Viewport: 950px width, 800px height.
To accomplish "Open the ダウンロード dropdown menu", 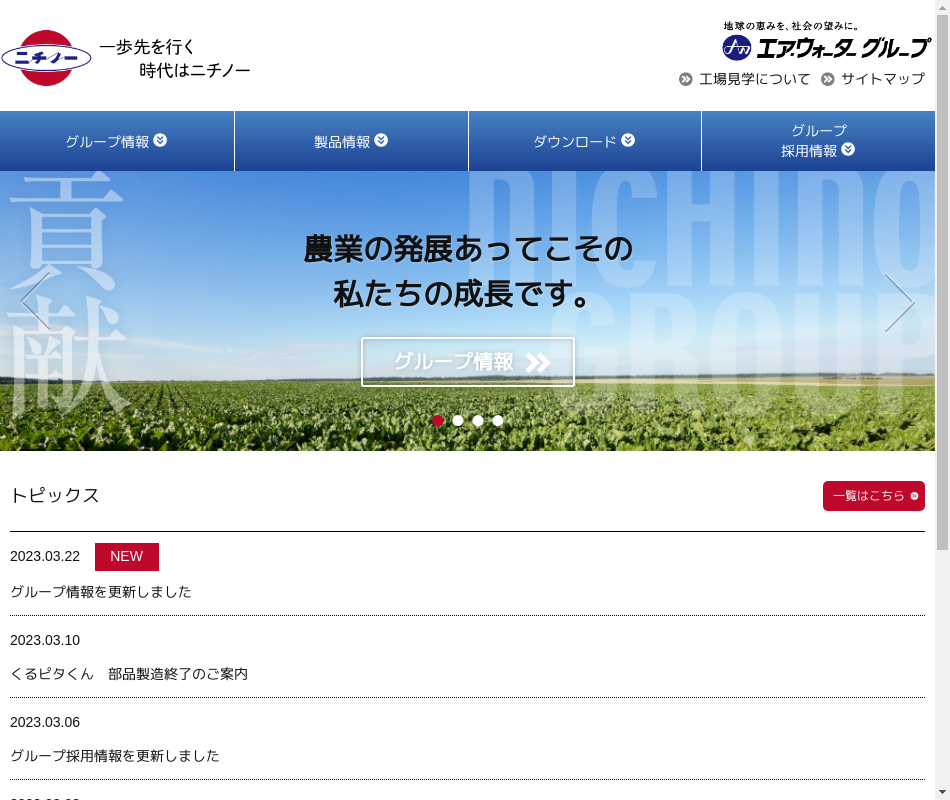I will pyautogui.click(x=584, y=141).
